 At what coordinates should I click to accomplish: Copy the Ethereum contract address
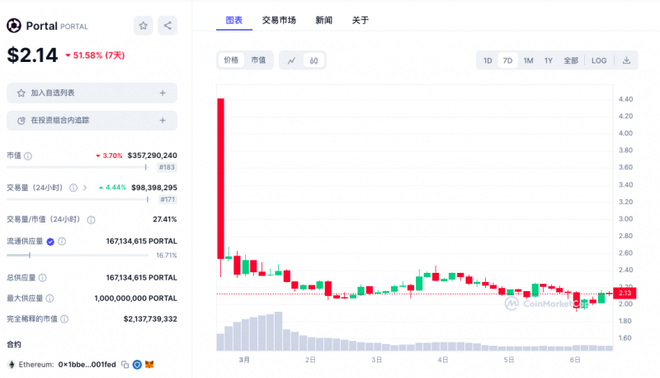tap(125, 365)
